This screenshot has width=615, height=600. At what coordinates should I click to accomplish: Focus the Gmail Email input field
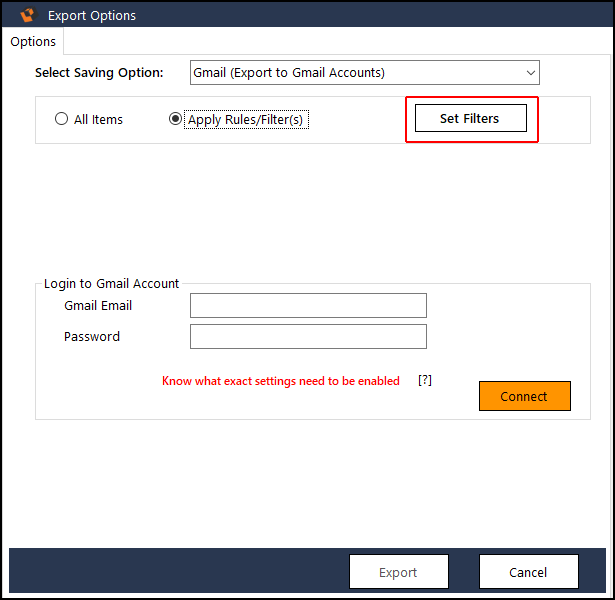[308, 305]
